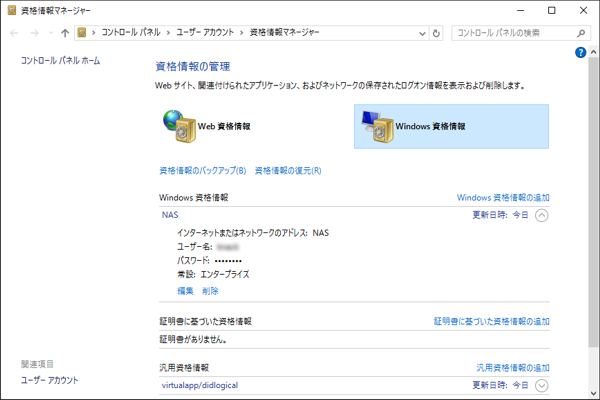The height and width of the screenshot is (400, 600).
Task: Click the vertical scrollbar thumb
Action: pos(593,202)
